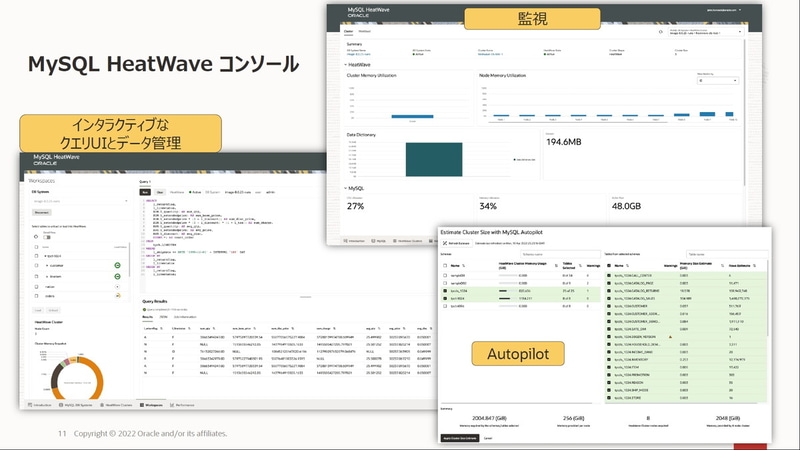This screenshot has height=450, width=800.
Task: Click Workspaces tab in bottom bar
Action: [152, 405]
